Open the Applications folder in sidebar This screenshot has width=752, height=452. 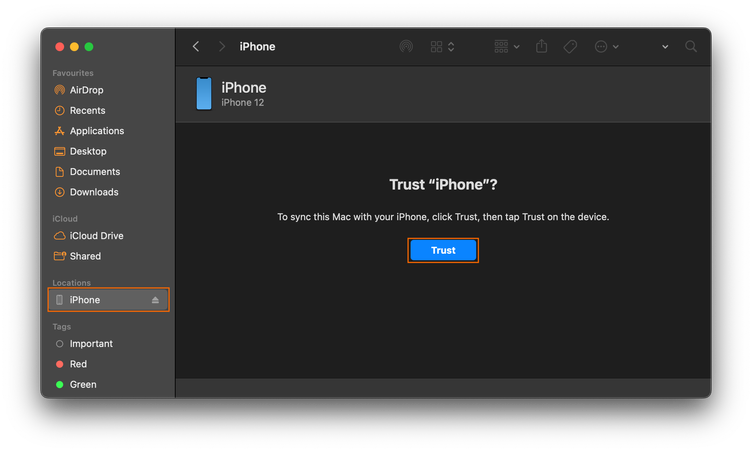point(96,131)
